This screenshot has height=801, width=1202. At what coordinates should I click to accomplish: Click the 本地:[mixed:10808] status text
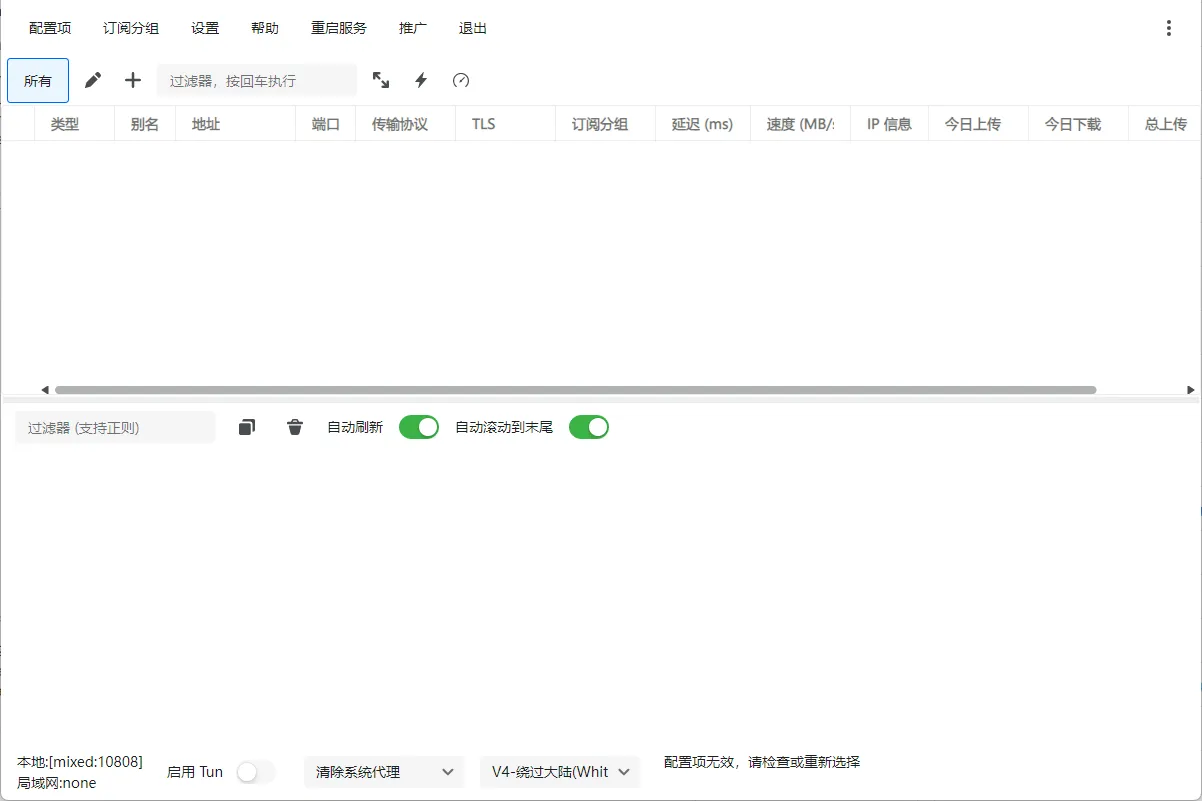[x=80, y=762]
